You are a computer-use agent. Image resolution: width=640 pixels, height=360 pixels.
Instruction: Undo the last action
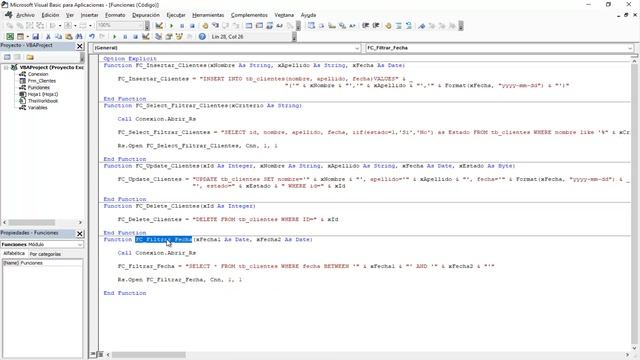[x=92, y=36]
